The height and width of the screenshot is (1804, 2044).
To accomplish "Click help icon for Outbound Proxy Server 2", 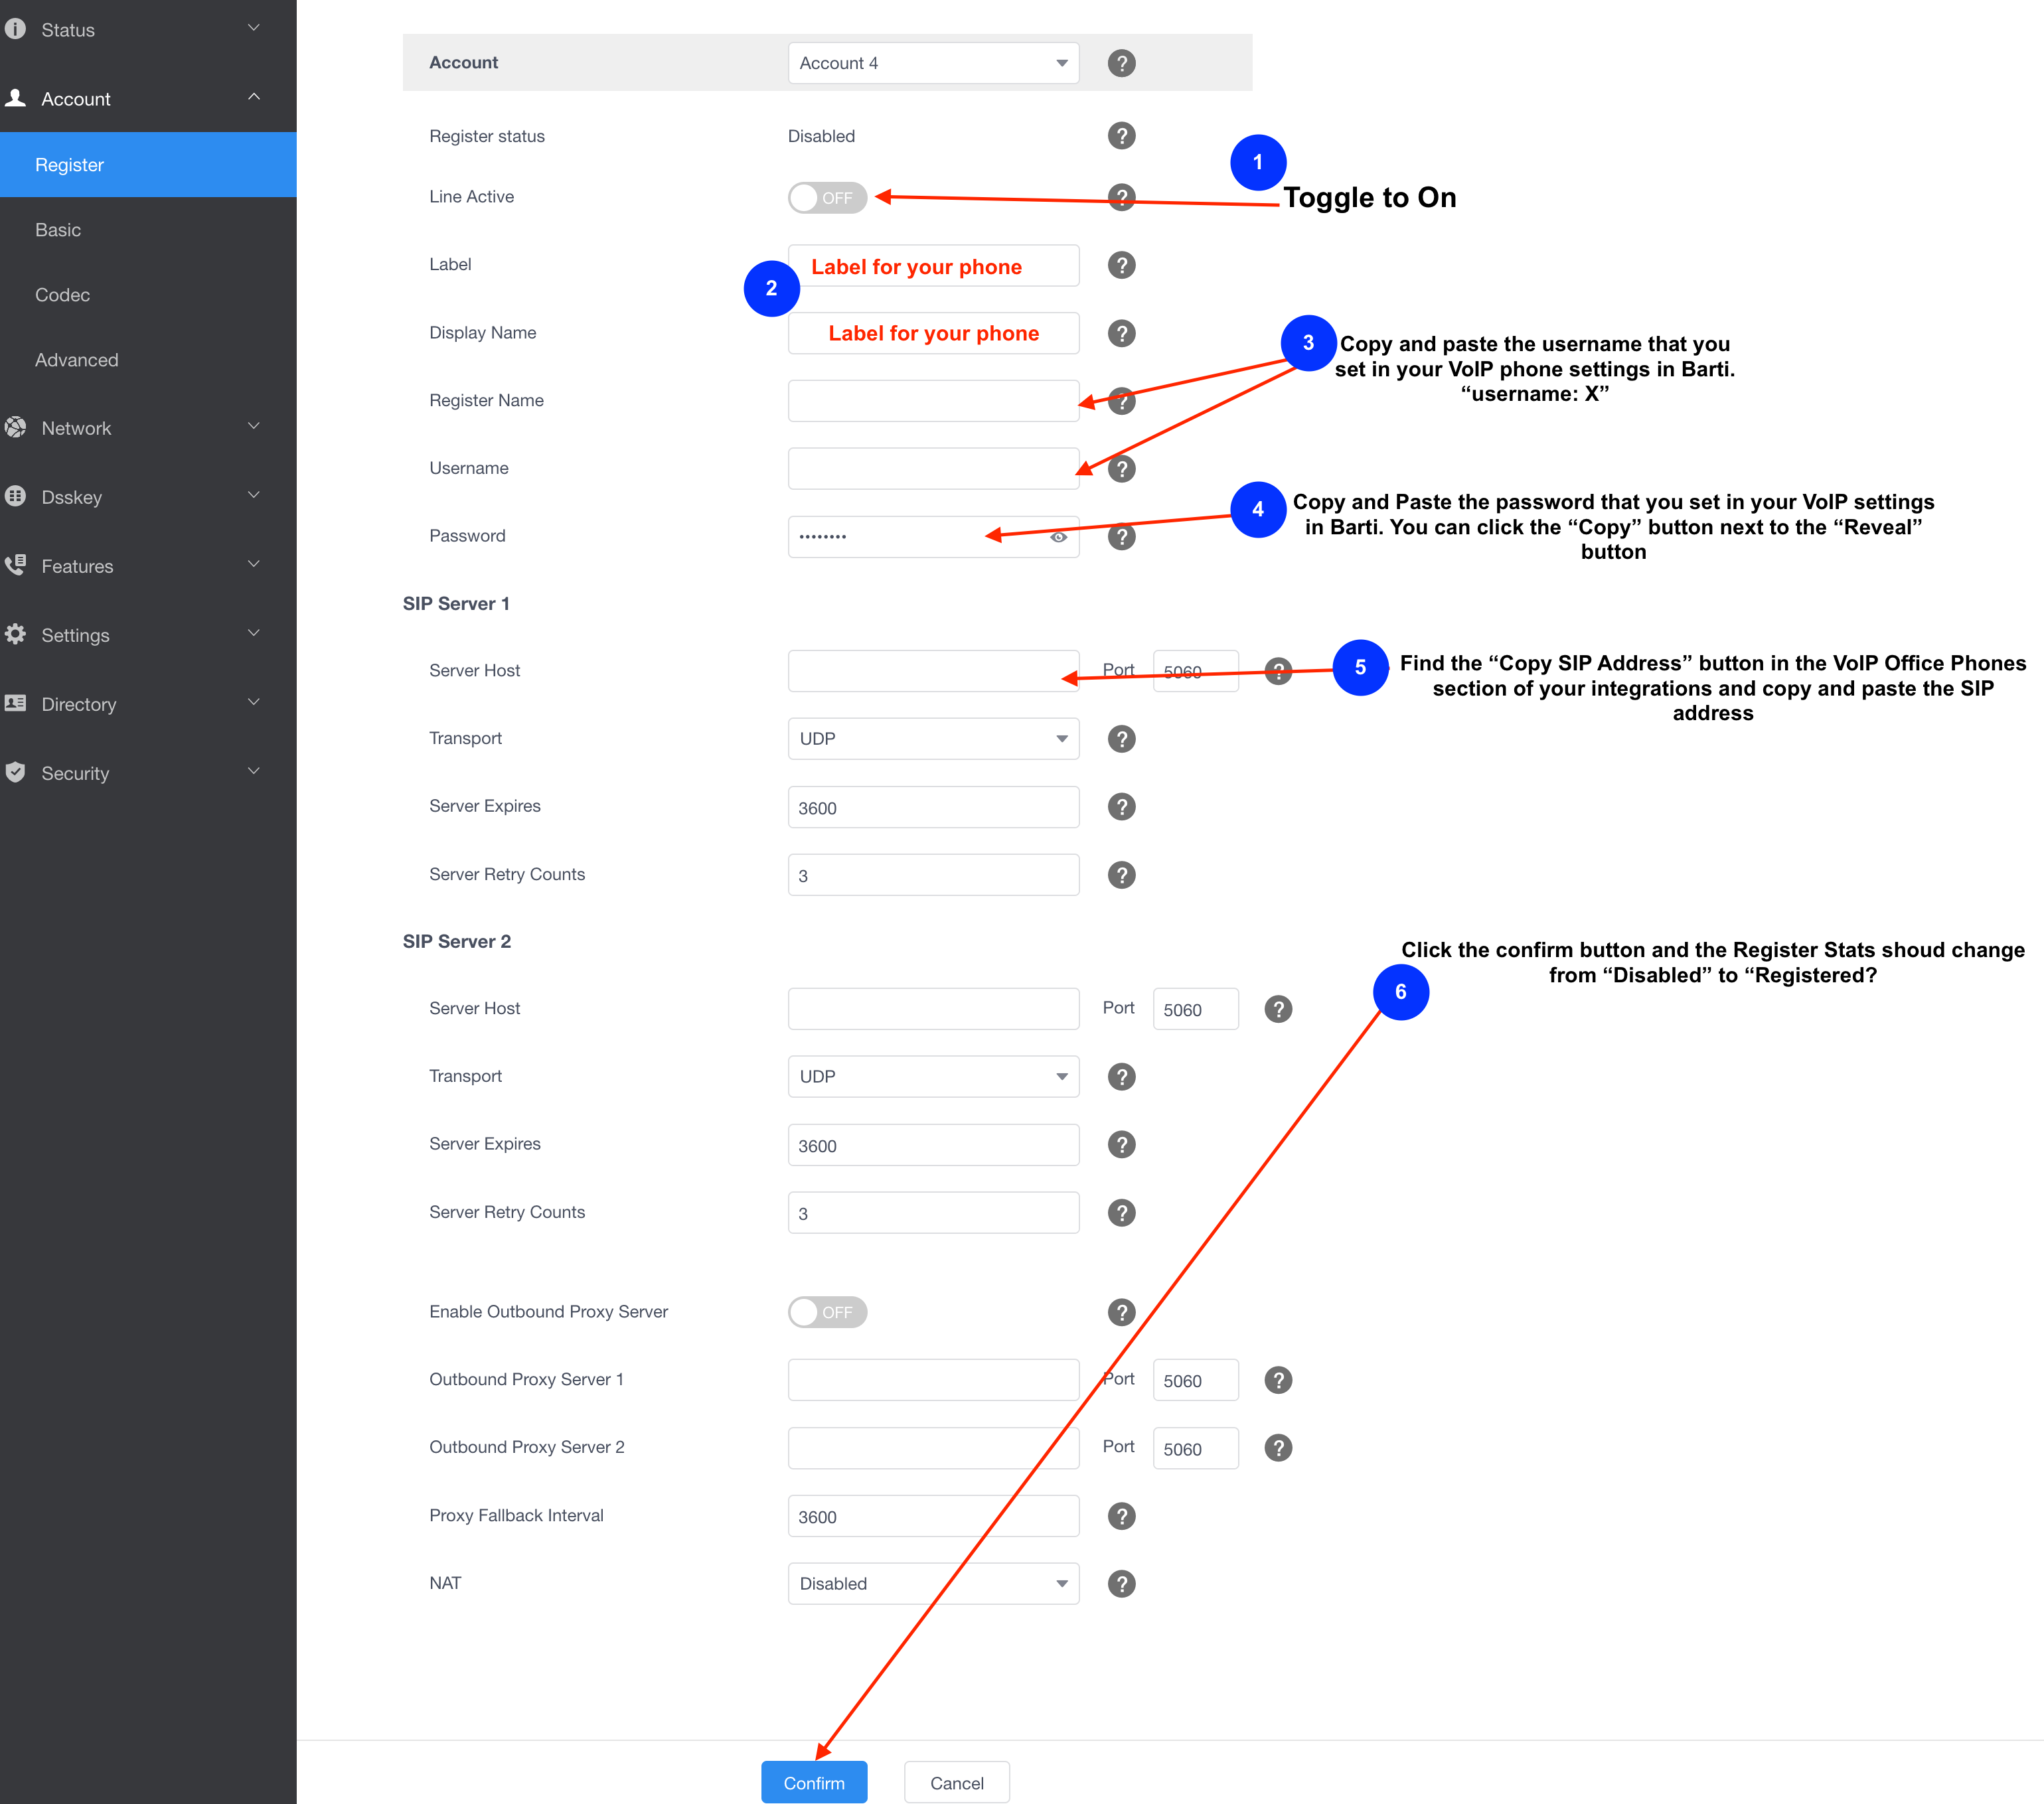I will (1278, 1448).
